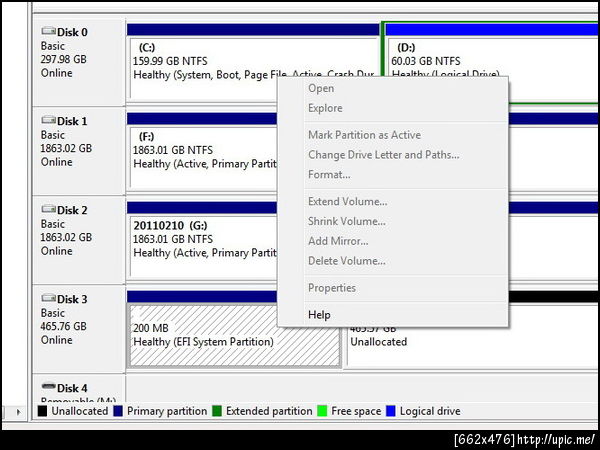This screenshot has width=600, height=450.
Task: Click the Disk 3 Basic type label
Action: [x=53, y=313]
